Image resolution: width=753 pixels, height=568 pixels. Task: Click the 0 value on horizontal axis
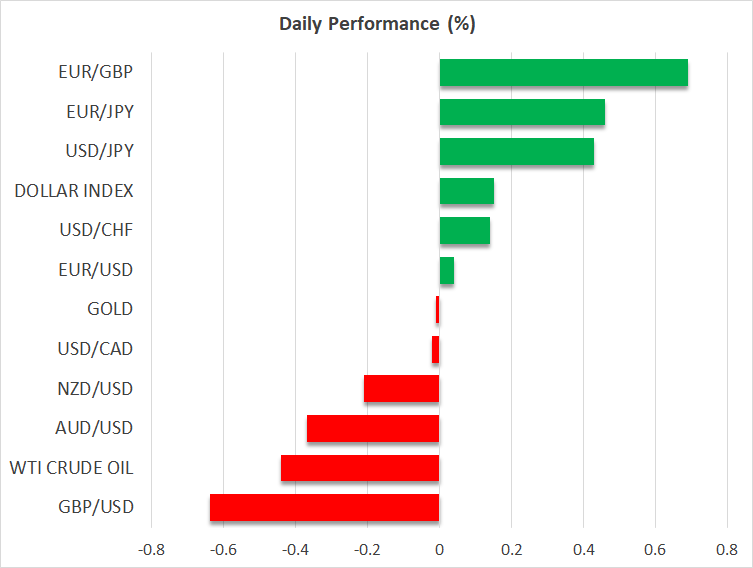[x=439, y=549]
